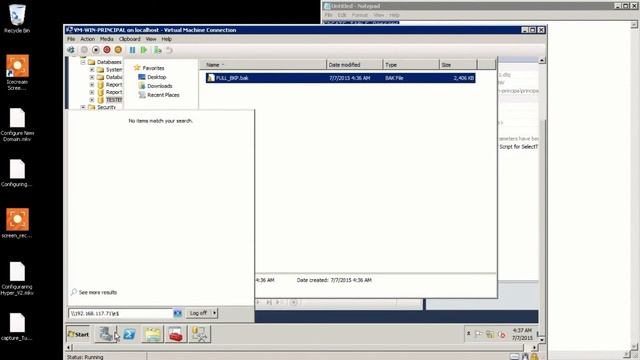Viewport: 640px width, 360px height.
Task: Click the grayed Start VM toolbar icon
Action: tap(84, 50)
